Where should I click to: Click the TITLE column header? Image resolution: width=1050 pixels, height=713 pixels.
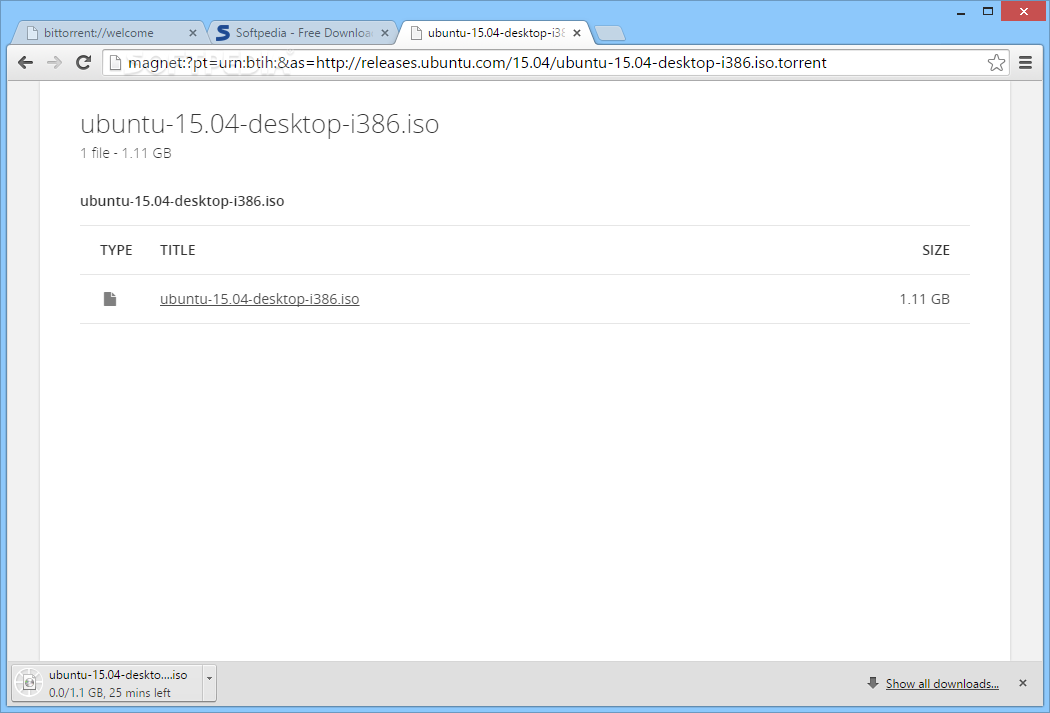177,250
